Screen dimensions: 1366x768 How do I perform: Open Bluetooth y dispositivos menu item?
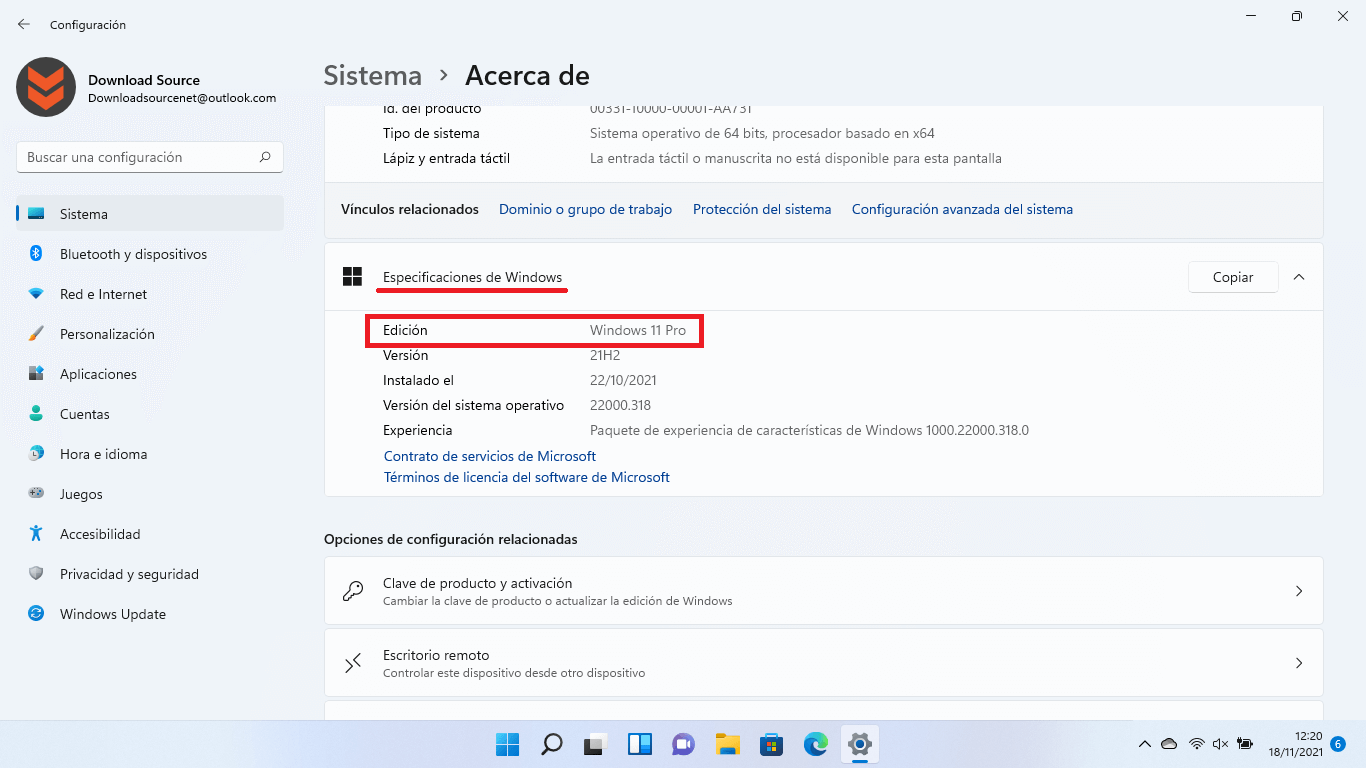(x=150, y=254)
